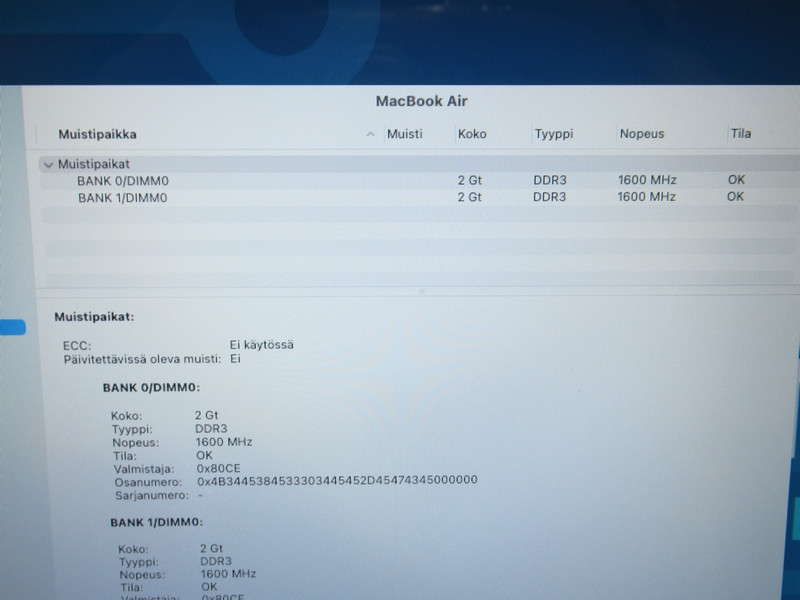The width and height of the screenshot is (800, 600).
Task: Click 'Tila:' label under BANK 0/DIMM0 details
Action: (125, 456)
